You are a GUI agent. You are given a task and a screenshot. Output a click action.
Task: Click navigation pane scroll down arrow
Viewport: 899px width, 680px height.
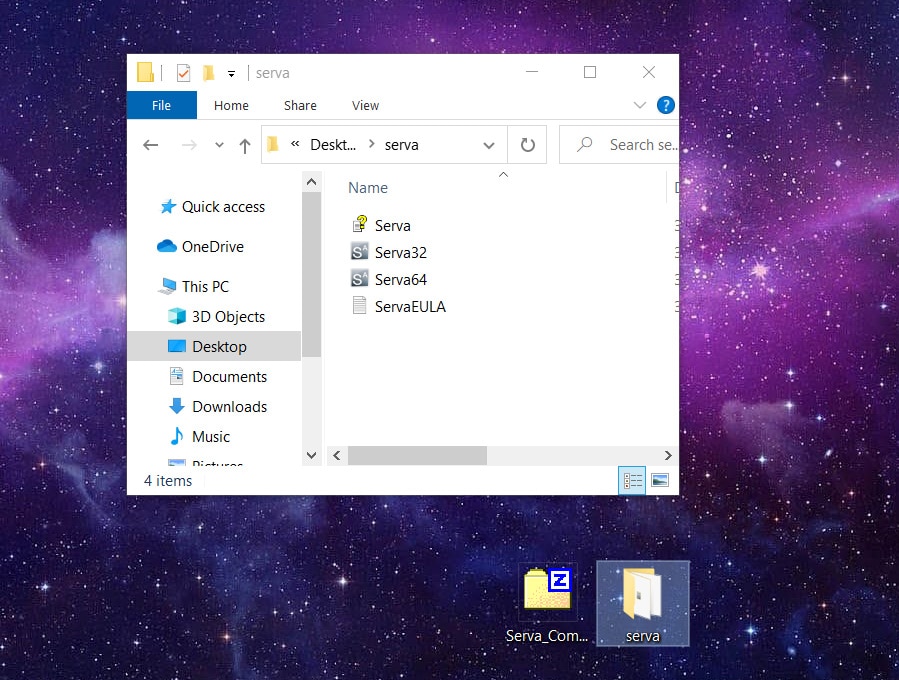point(311,456)
